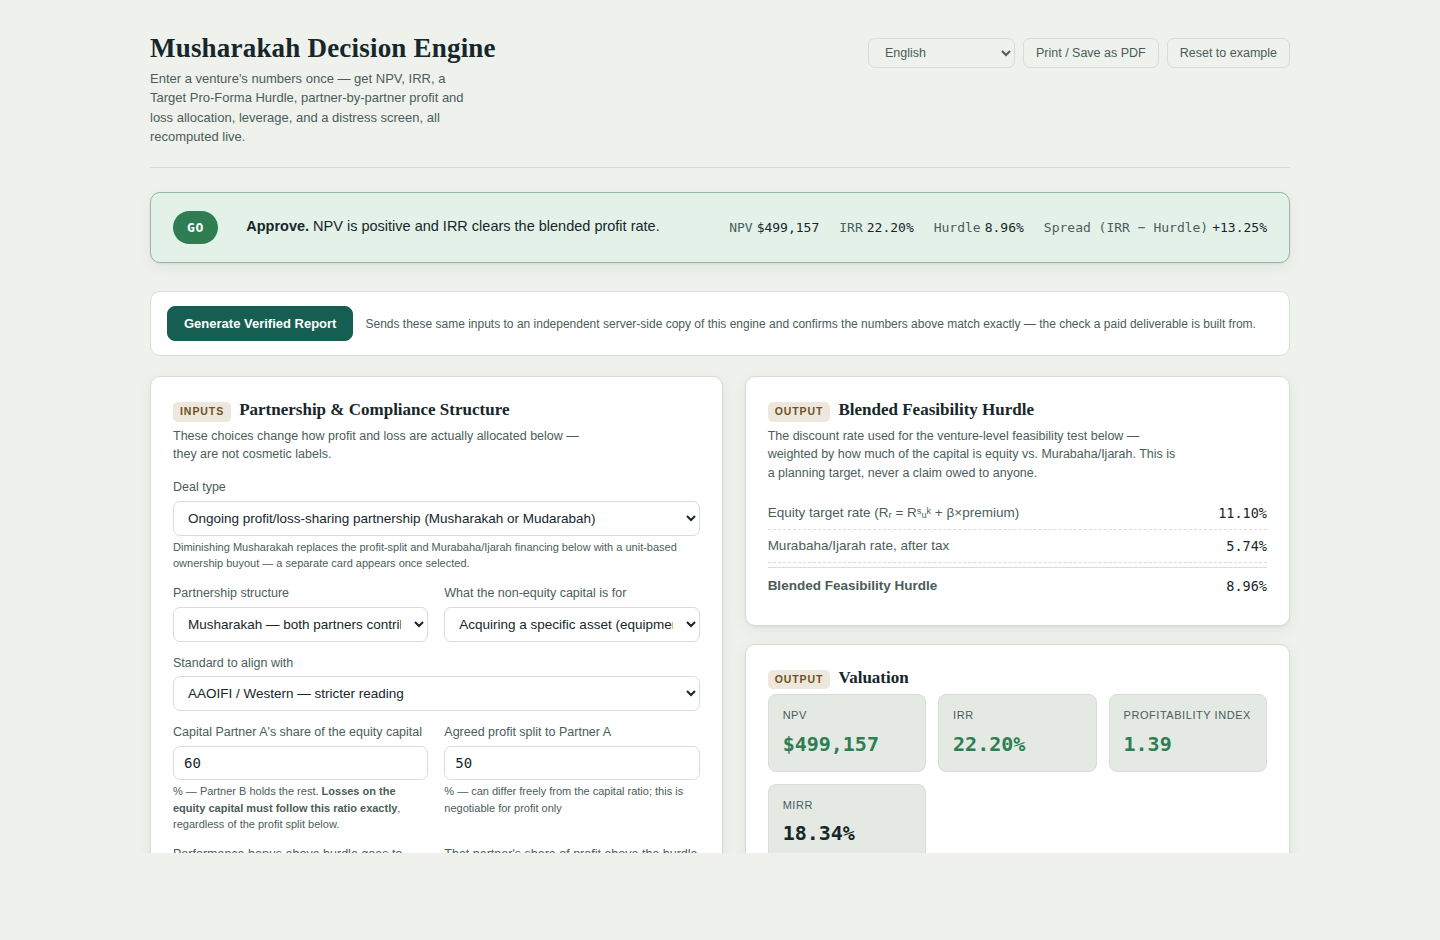Screen dimensions: 1440x940
Task: Select the NPV $499,157 valuation card
Action: (x=847, y=733)
